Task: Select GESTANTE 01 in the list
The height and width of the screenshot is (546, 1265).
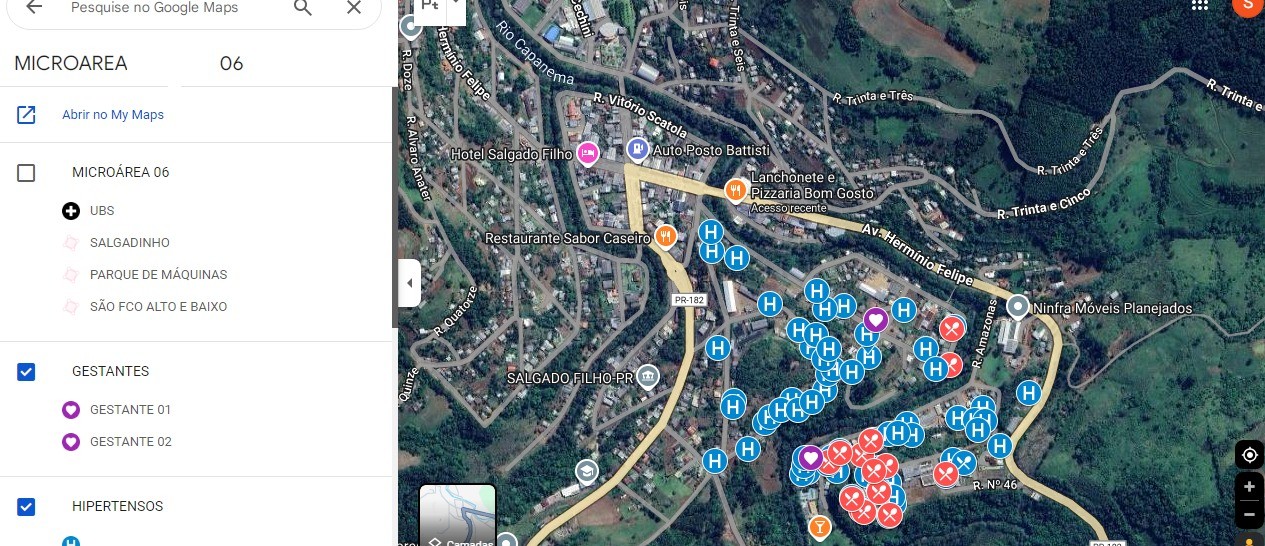Action: (x=130, y=410)
